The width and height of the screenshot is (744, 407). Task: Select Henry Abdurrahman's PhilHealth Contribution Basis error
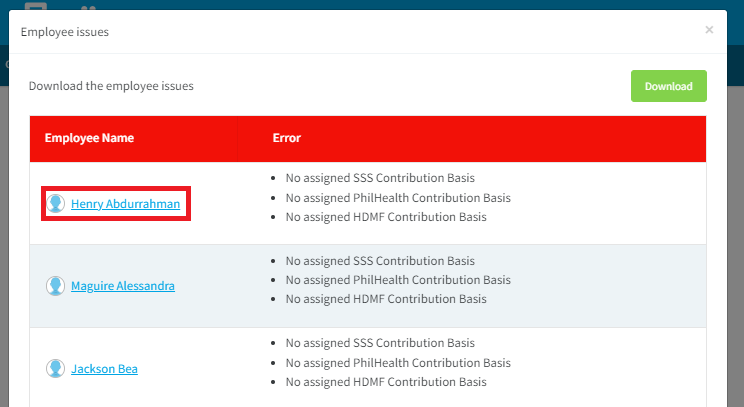[398, 198]
